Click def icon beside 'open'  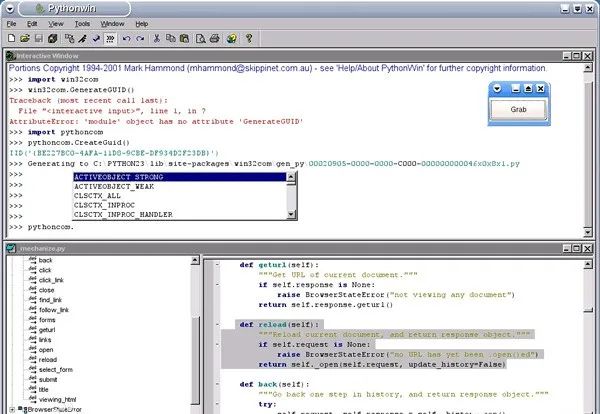click(x=33, y=349)
